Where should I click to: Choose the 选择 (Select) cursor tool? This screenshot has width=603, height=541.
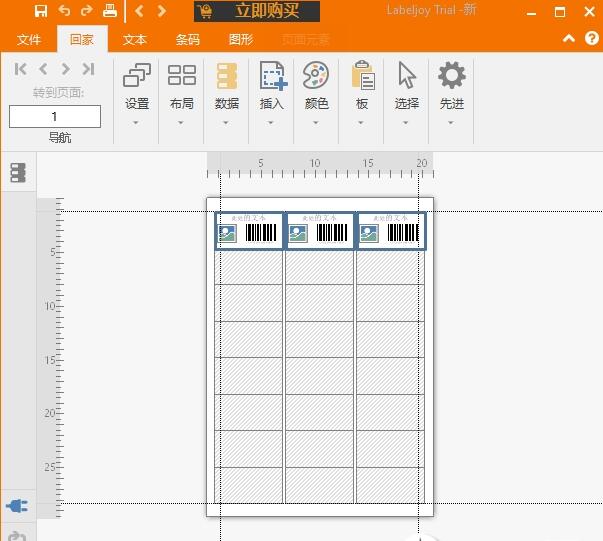(x=406, y=76)
